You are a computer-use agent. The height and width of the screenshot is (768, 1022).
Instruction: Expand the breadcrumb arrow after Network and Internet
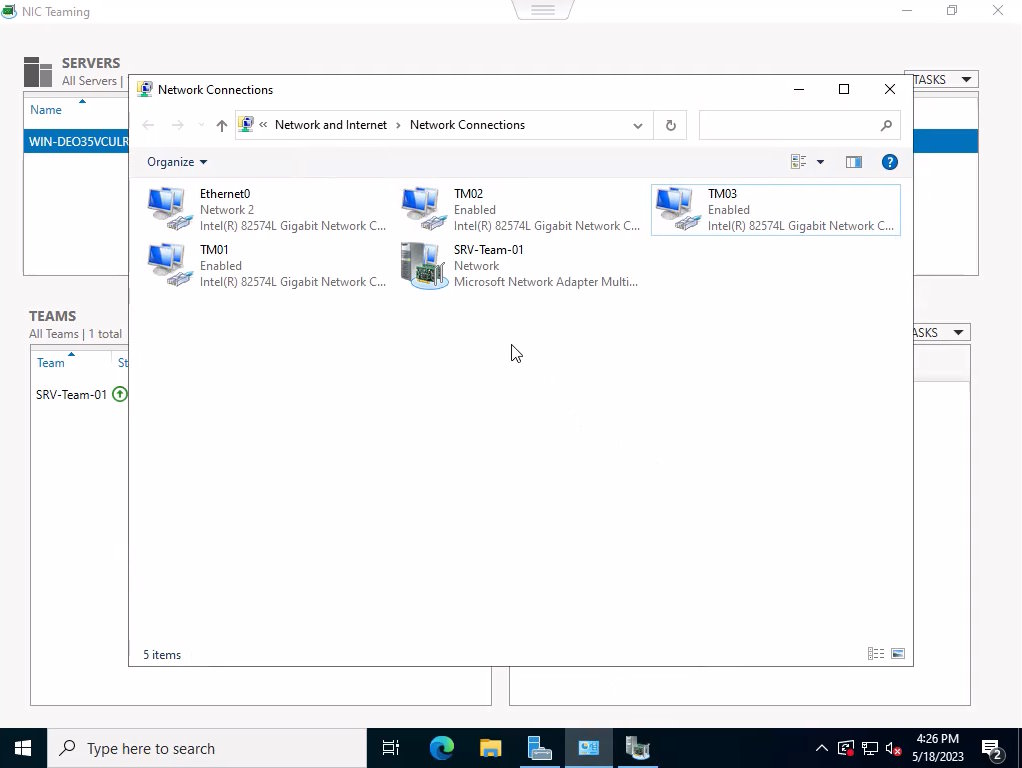tap(398, 125)
